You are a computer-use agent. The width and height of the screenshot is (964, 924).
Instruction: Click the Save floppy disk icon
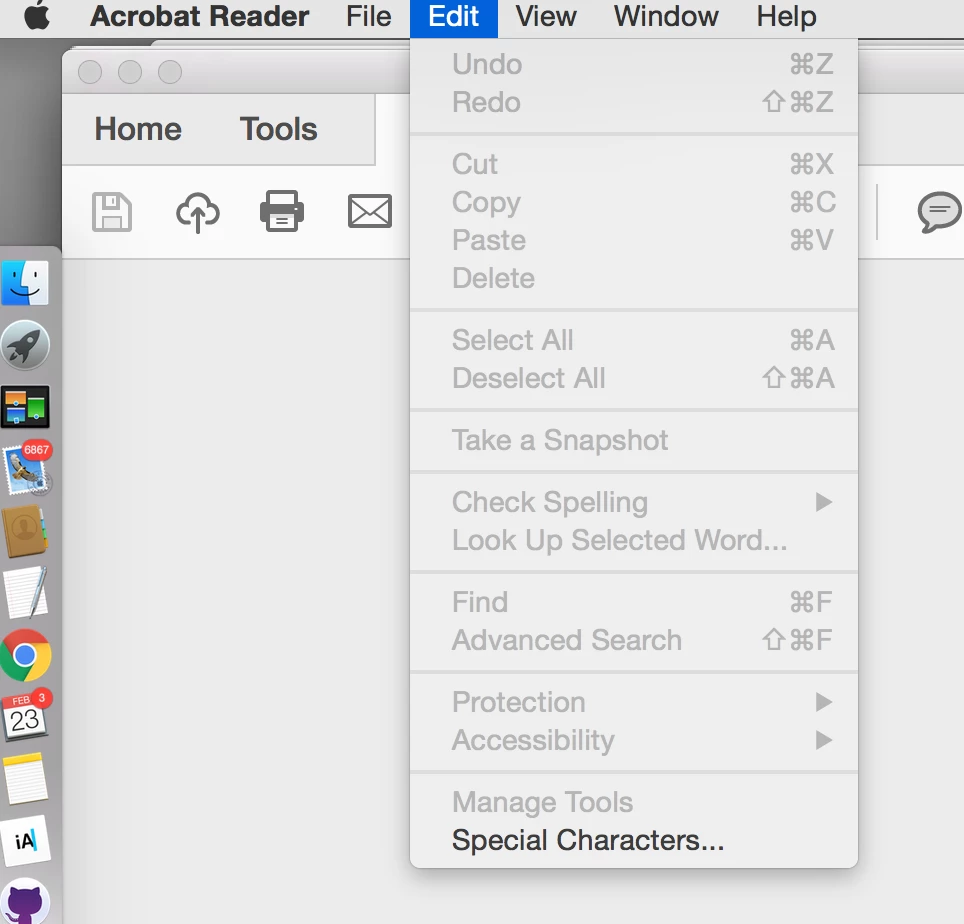point(112,212)
